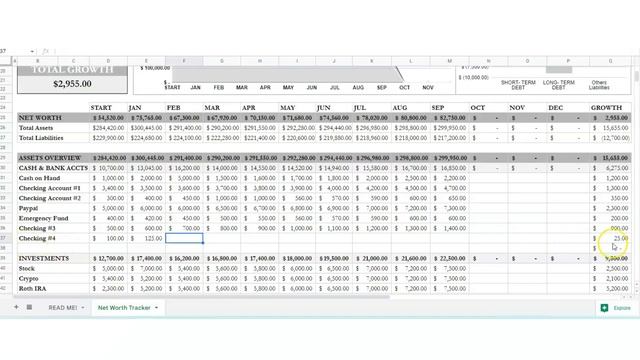Select Checking #4 START value 100.00
This screenshot has width=640, height=360.
point(108,238)
